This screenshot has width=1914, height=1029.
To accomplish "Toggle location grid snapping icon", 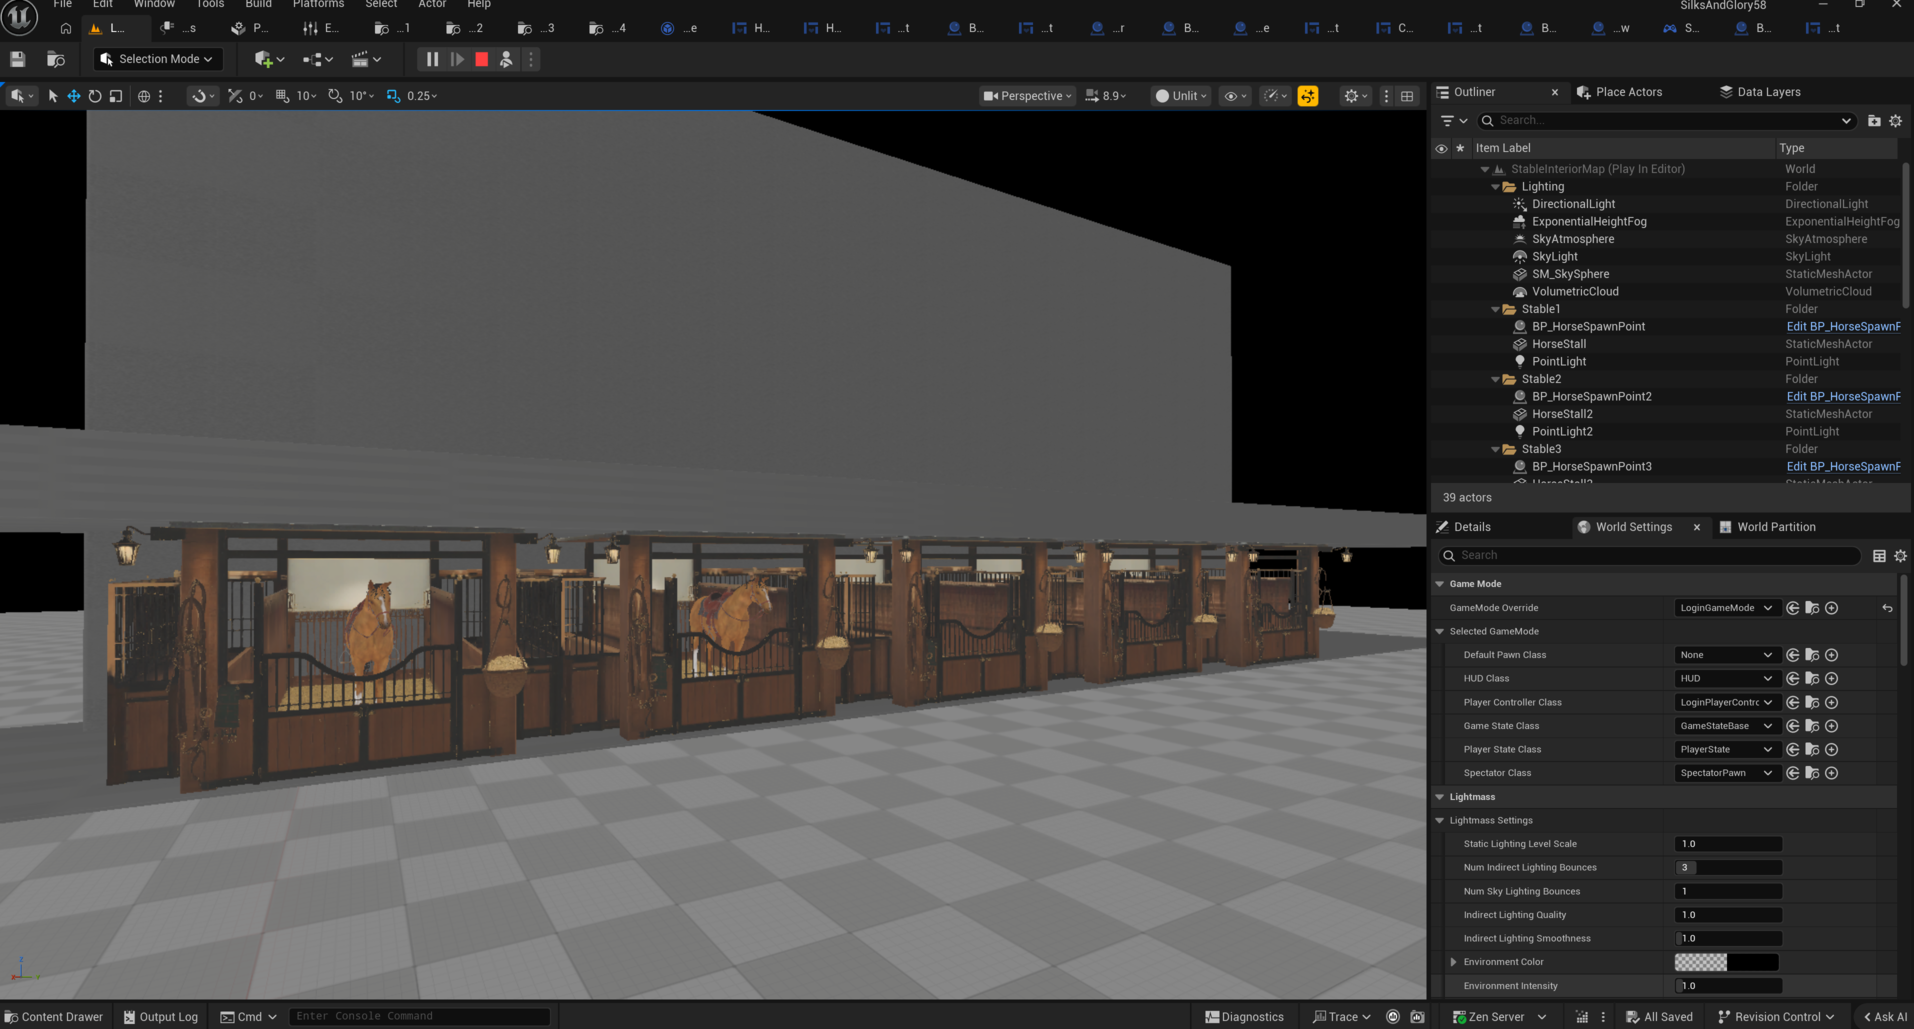I will (282, 96).
